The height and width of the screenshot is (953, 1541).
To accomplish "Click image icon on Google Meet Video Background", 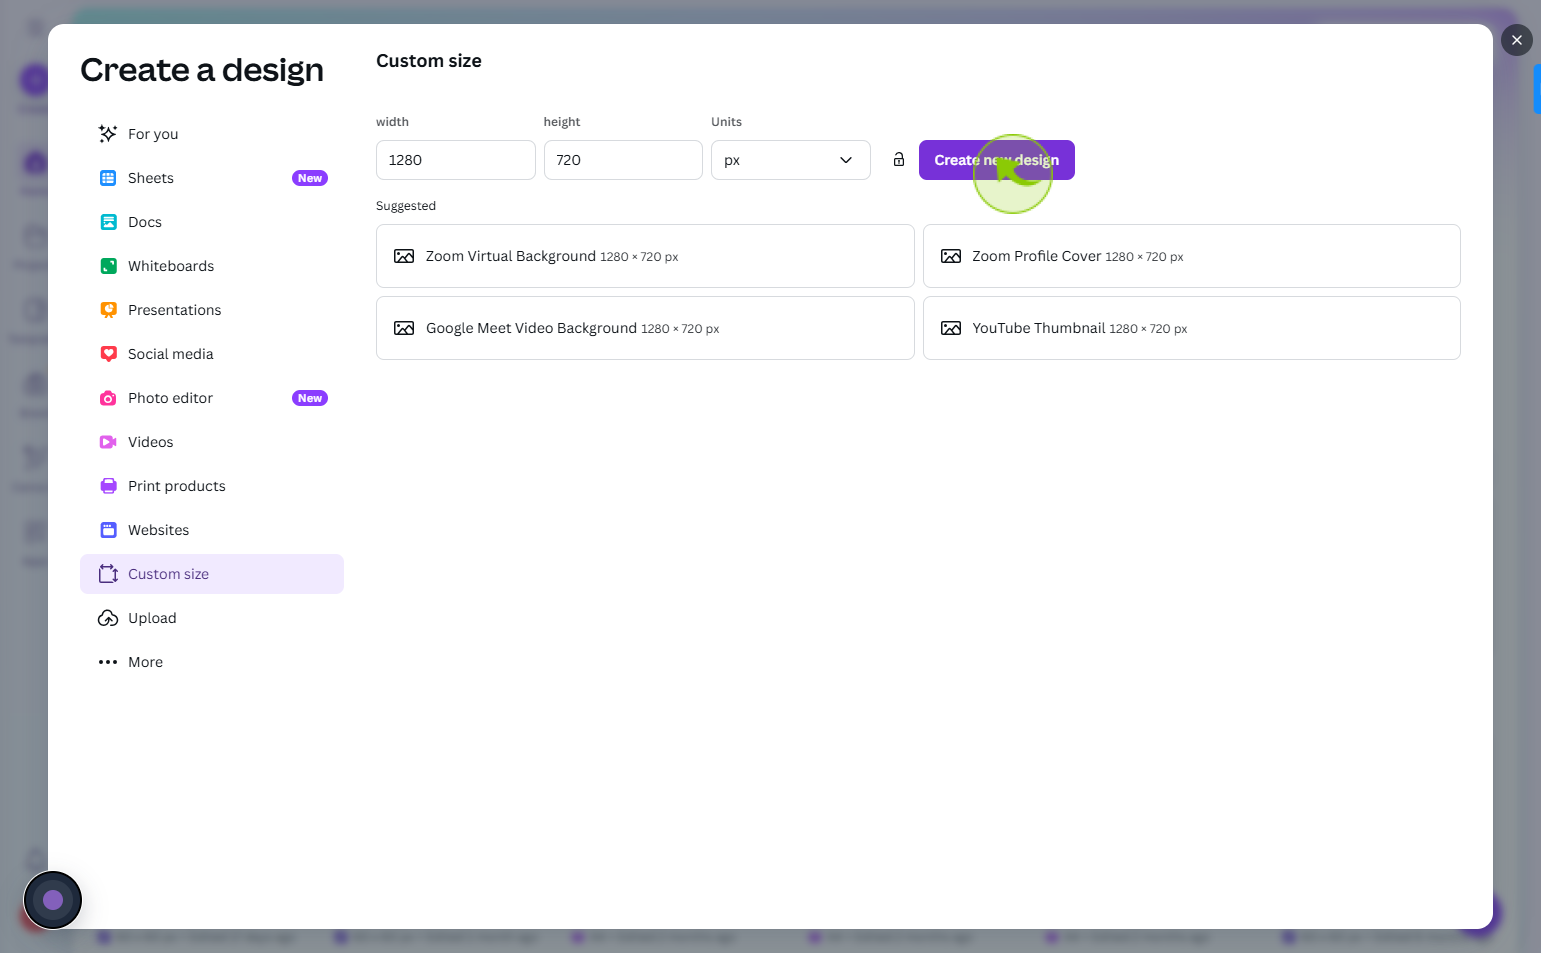I will coord(404,328).
